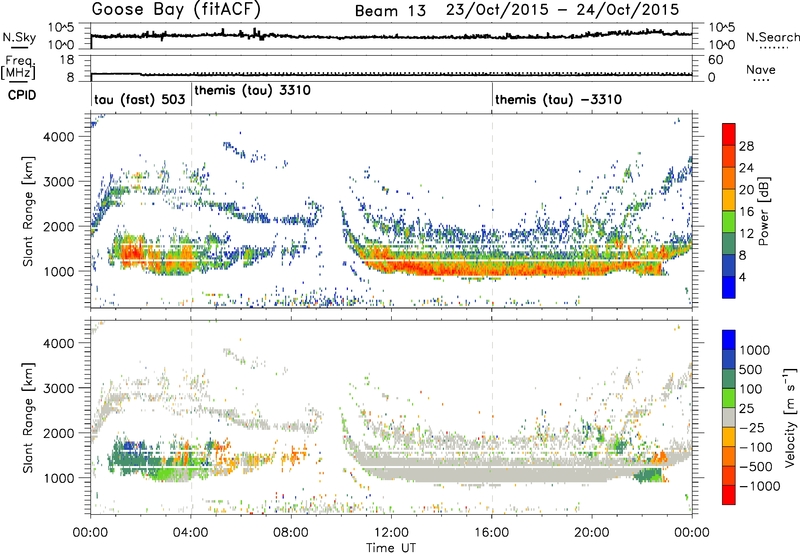Click the '4000' tick on the power panel
The image size is (800, 554).
click(58, 137)
